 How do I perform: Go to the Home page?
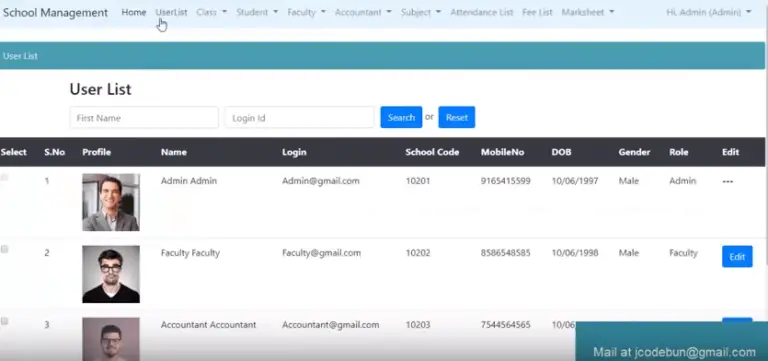134,12
